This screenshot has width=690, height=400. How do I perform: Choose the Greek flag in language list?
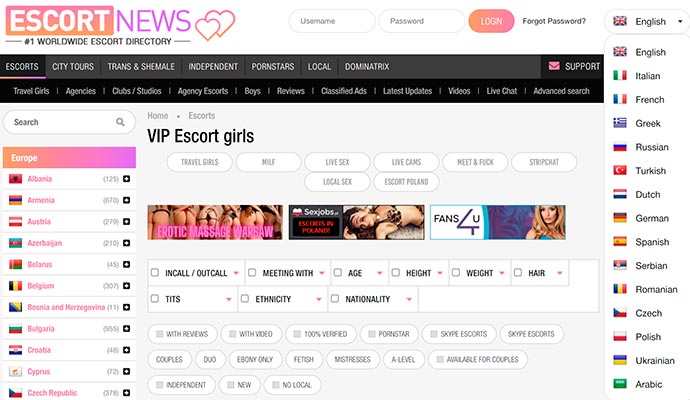[620, 123]
